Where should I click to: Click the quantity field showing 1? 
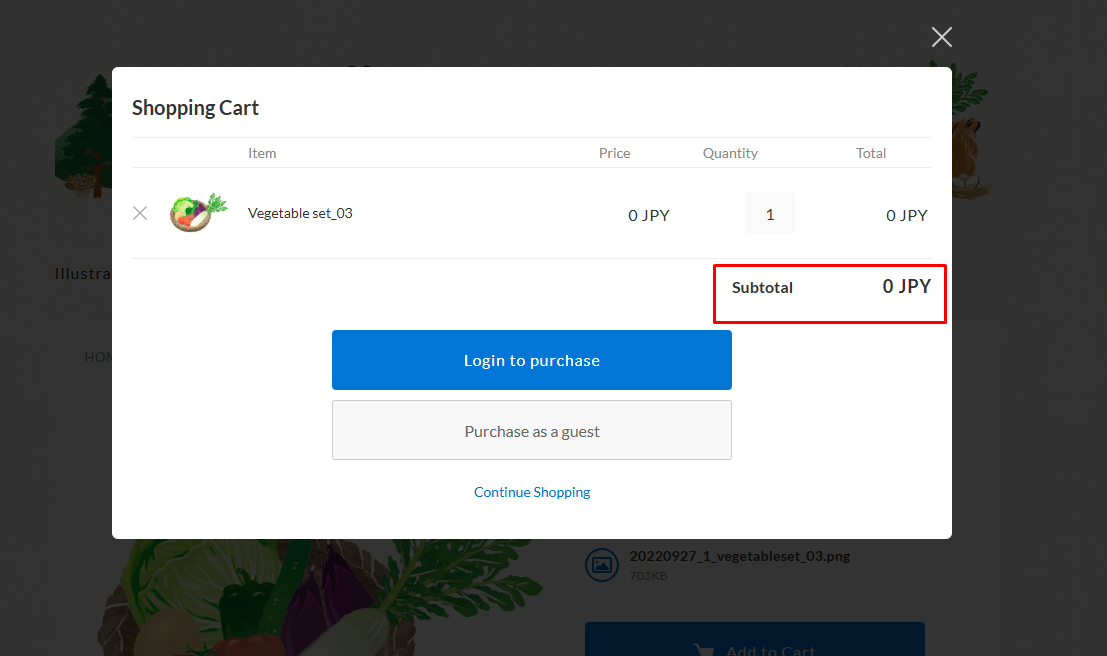[x=769, y=212]
